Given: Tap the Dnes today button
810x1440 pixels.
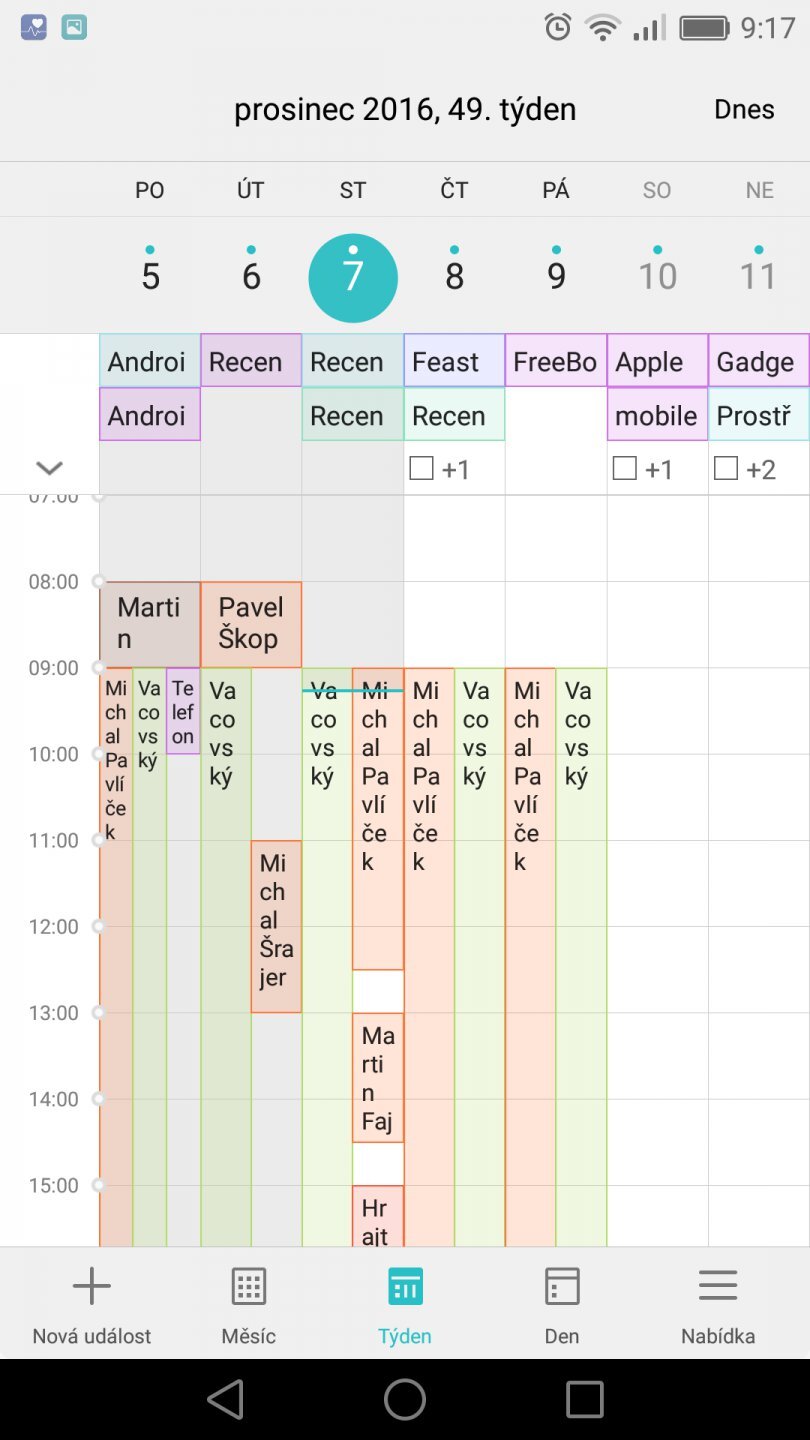Looking at the screenshot, I should (744, 109).
